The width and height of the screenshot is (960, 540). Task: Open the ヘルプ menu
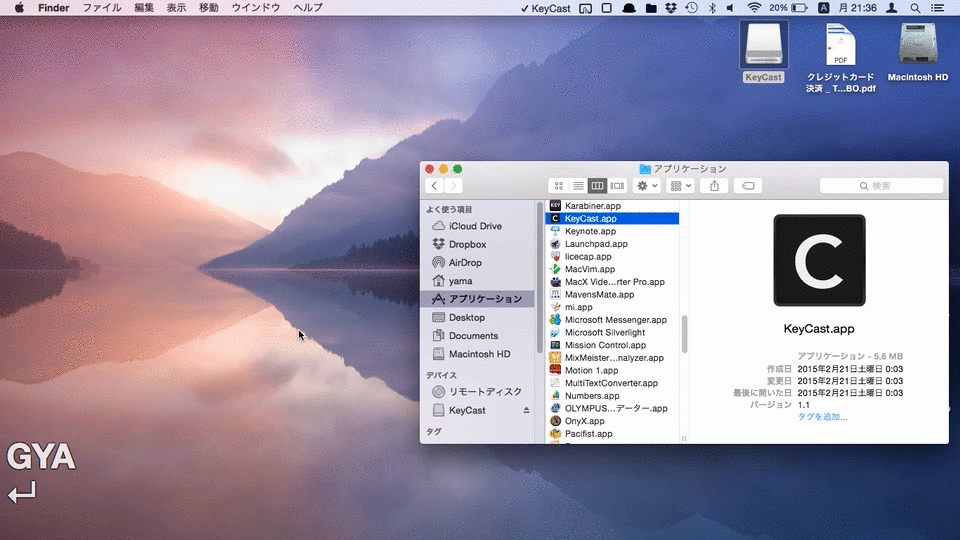pyautogui.click(x=308, y=8)
